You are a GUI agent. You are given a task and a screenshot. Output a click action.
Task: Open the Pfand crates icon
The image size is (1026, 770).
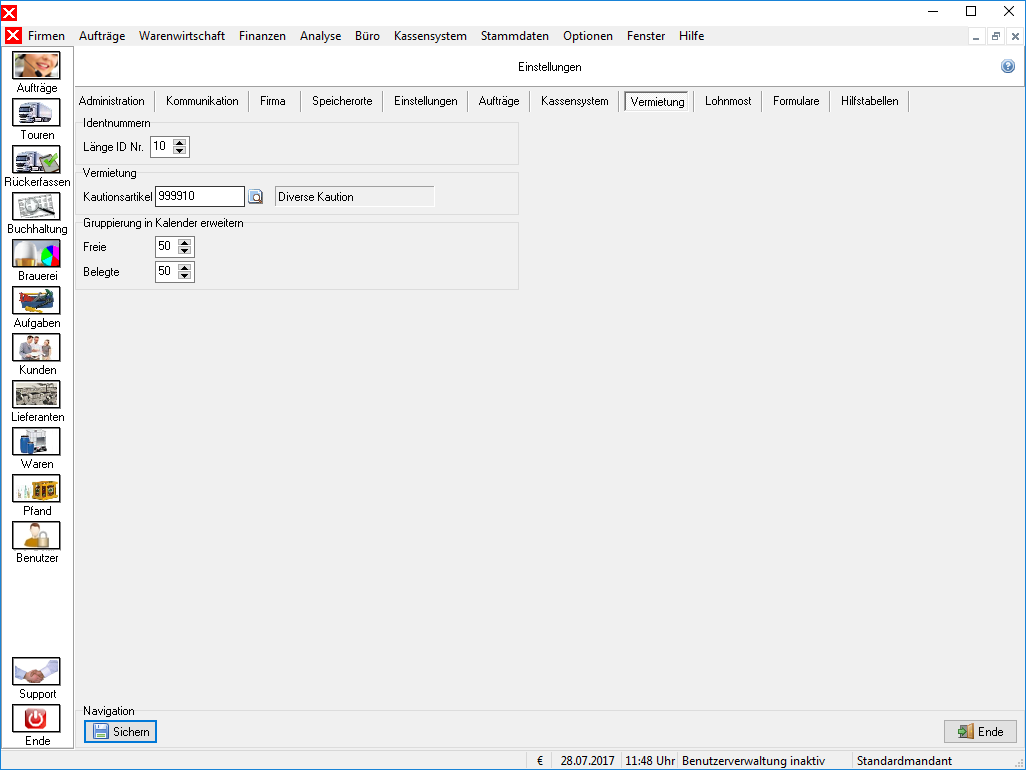(x=36, y=489)
